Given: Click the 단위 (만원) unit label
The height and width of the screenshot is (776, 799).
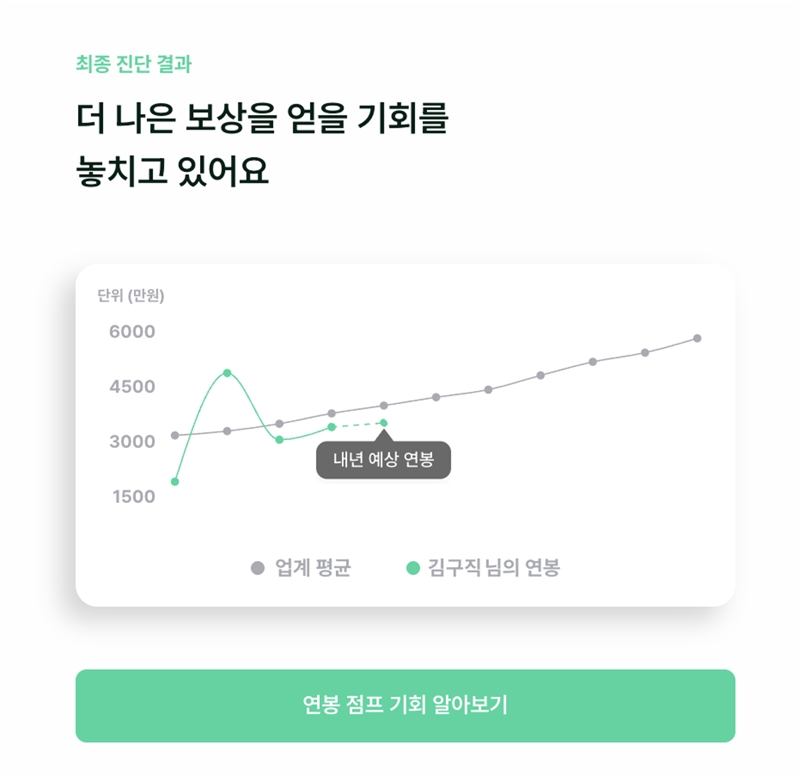Looking at the screenshot, I should pos(131,296).
